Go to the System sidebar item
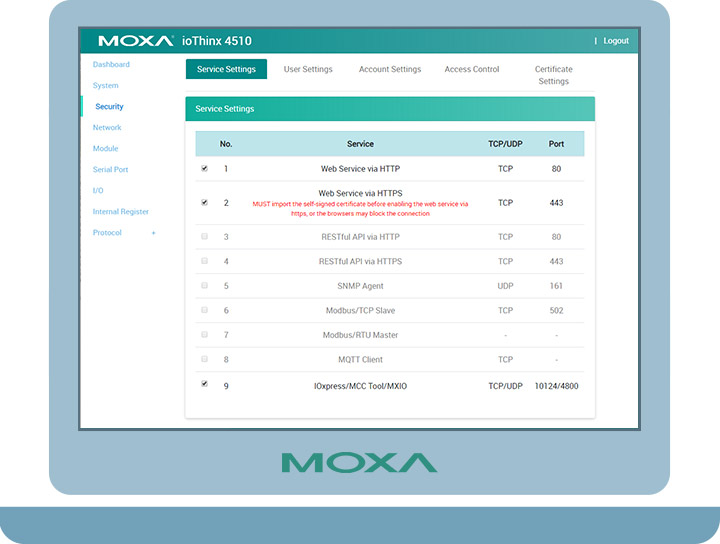This screenshot has height=544, width=720. pos(106,85)
